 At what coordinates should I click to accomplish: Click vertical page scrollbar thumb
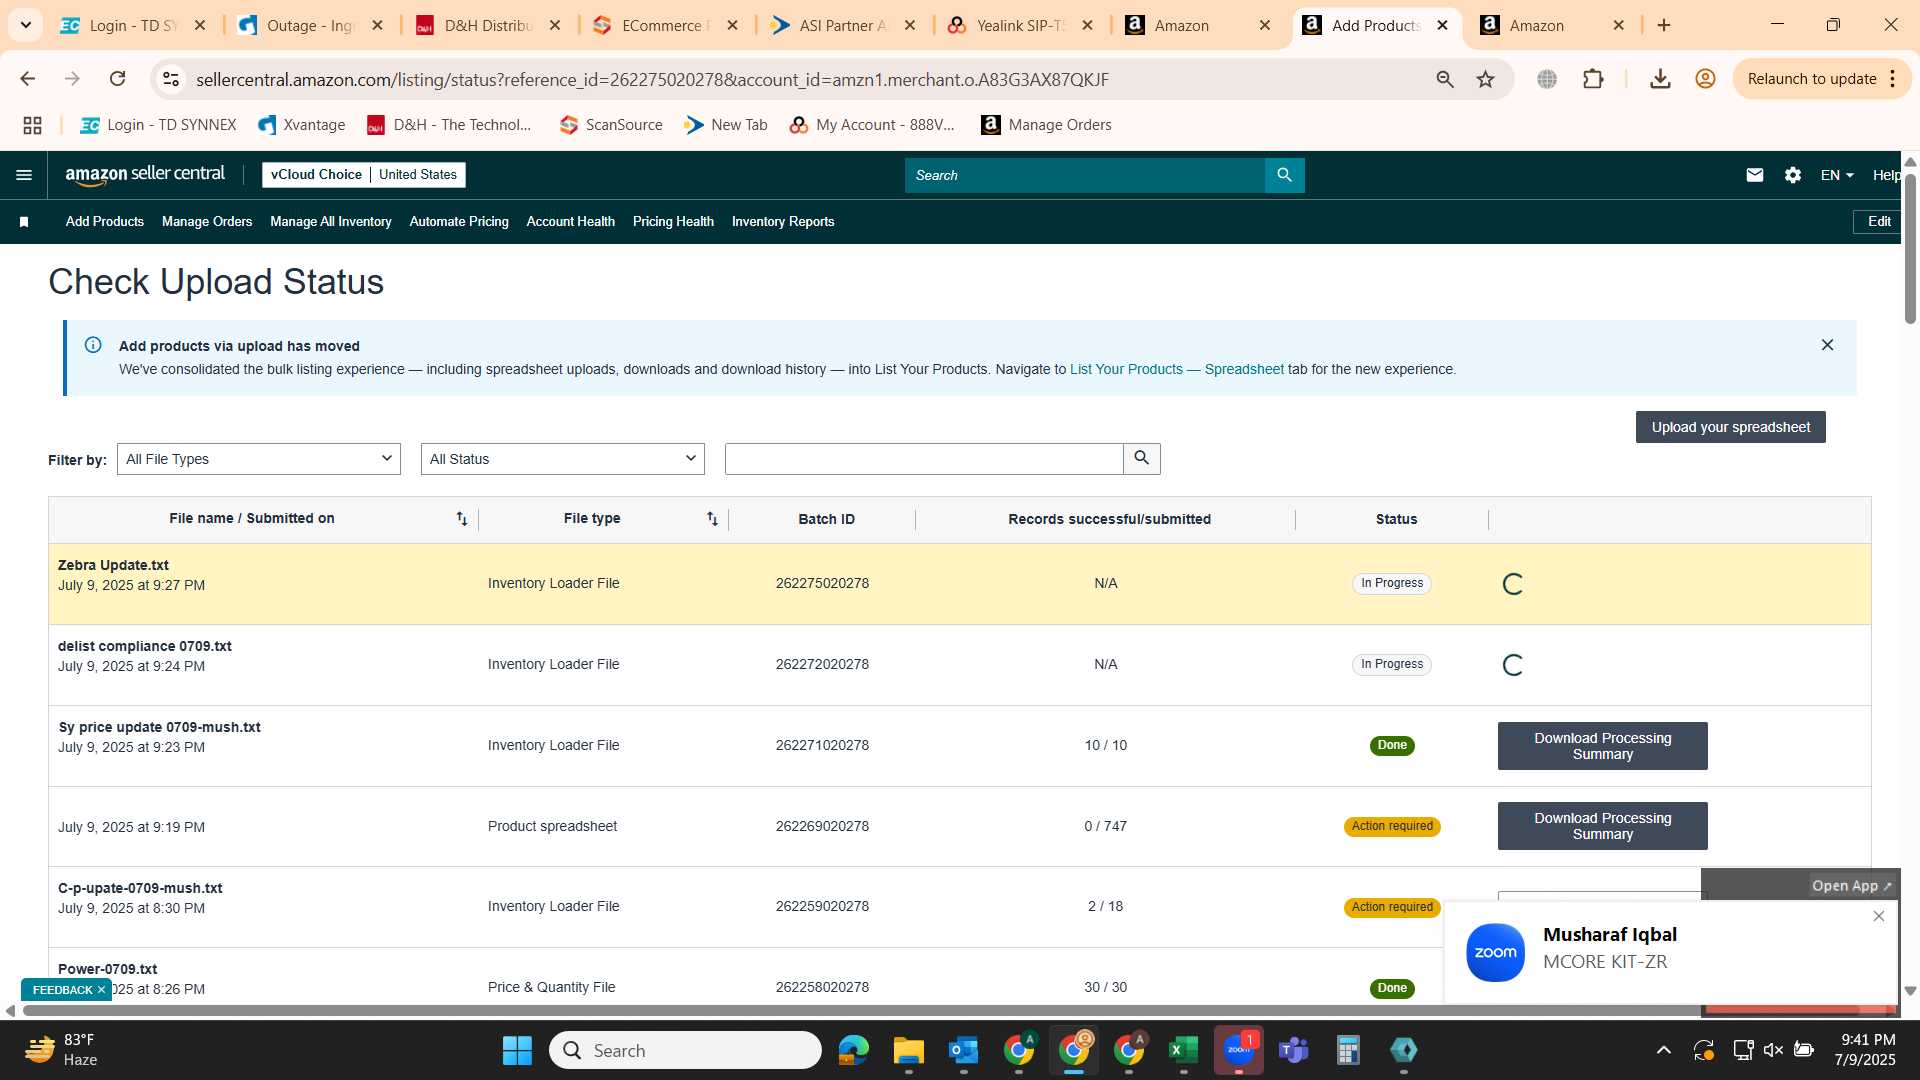(x=1910, y=247)
